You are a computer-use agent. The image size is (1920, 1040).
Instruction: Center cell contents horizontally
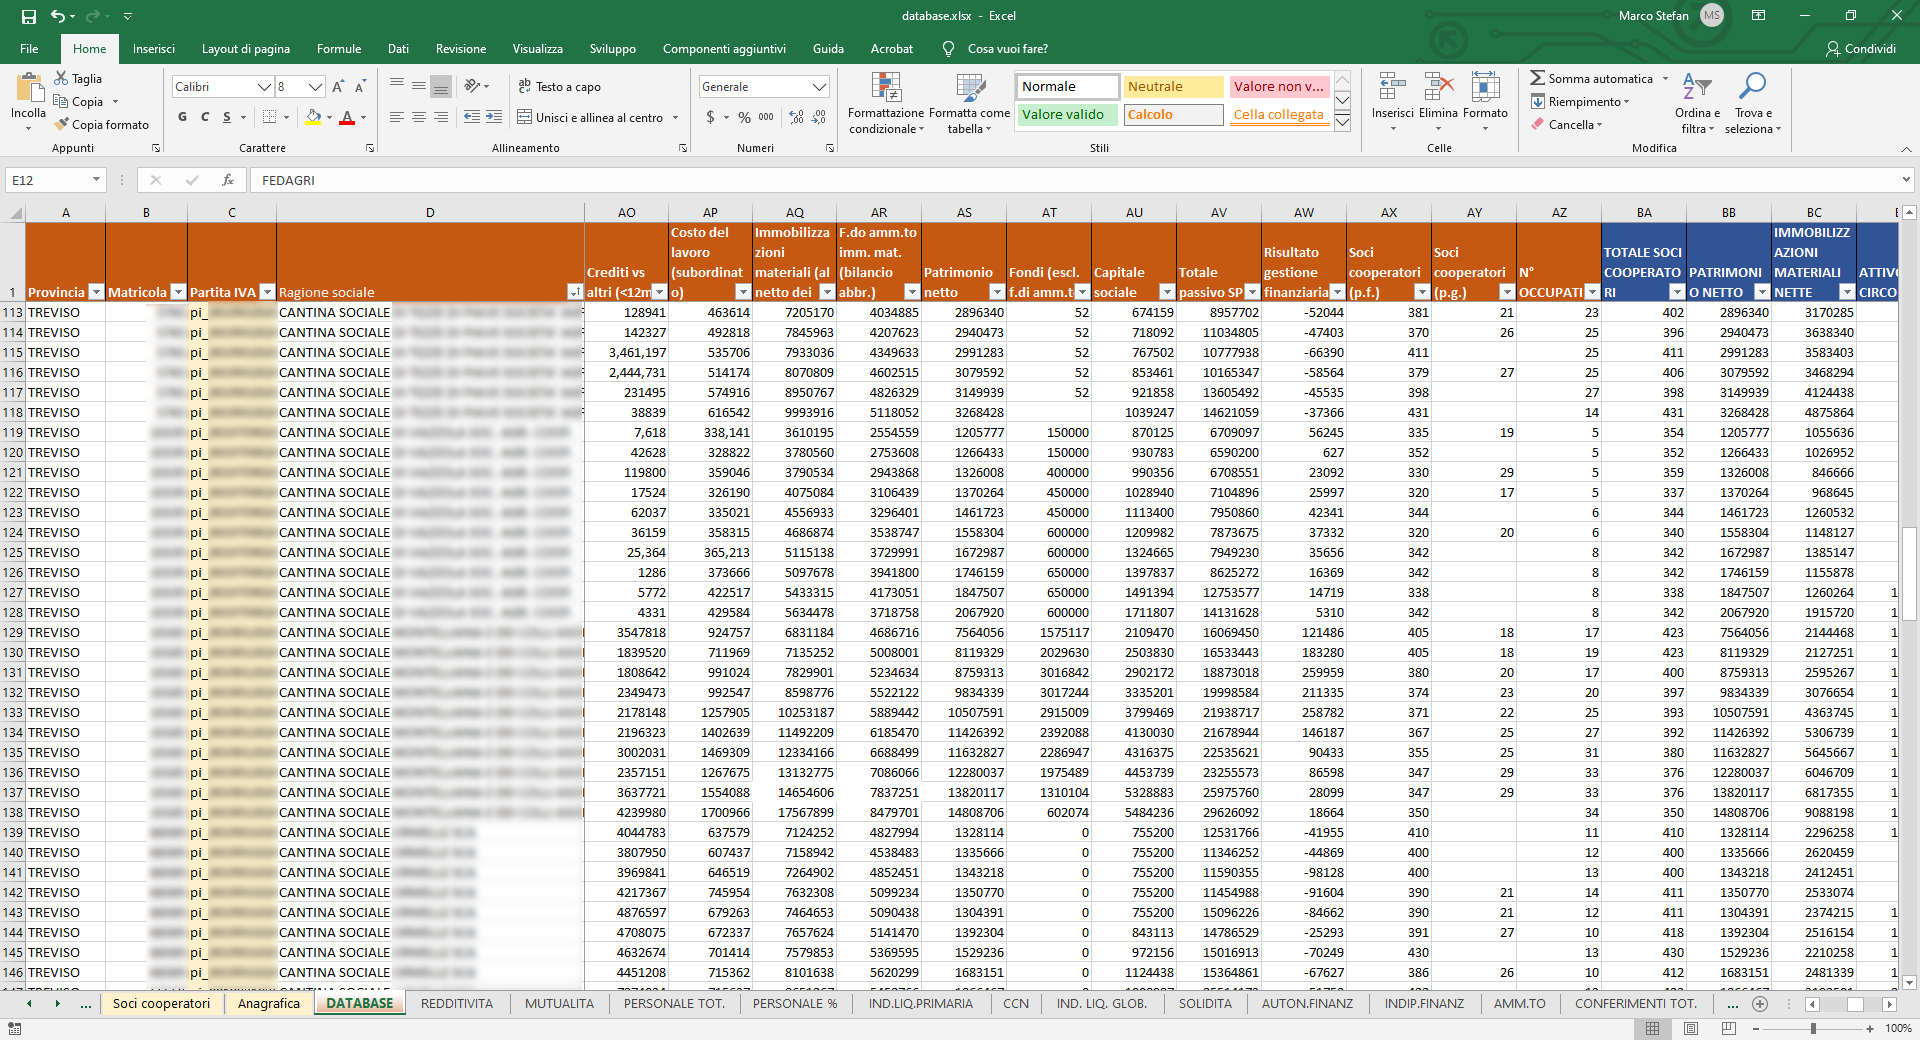(419, 117)
